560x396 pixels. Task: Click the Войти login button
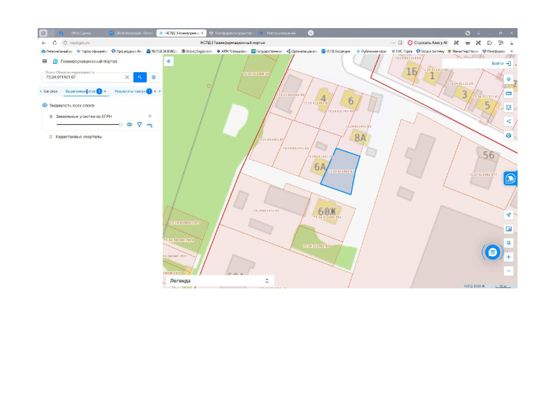click(501, 64)
